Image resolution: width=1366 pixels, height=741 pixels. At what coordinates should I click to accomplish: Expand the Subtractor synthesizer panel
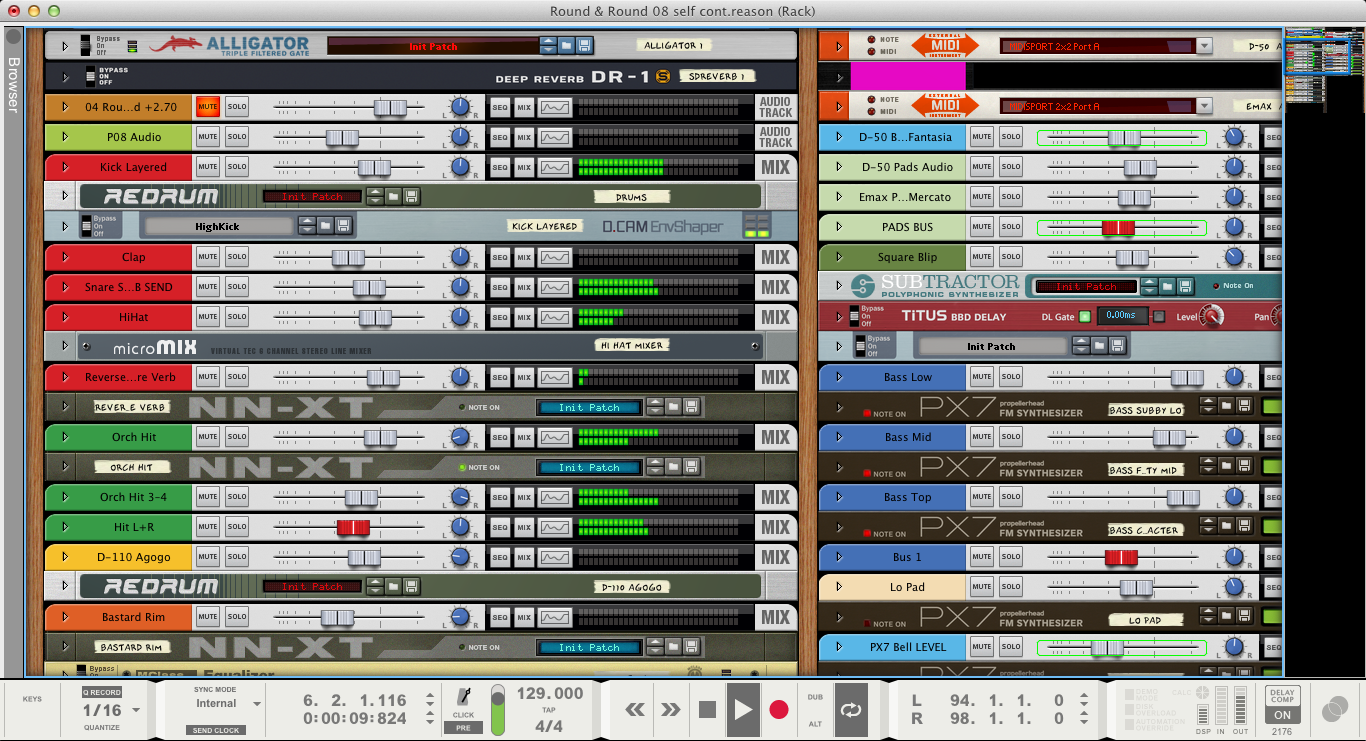point(839,287)
